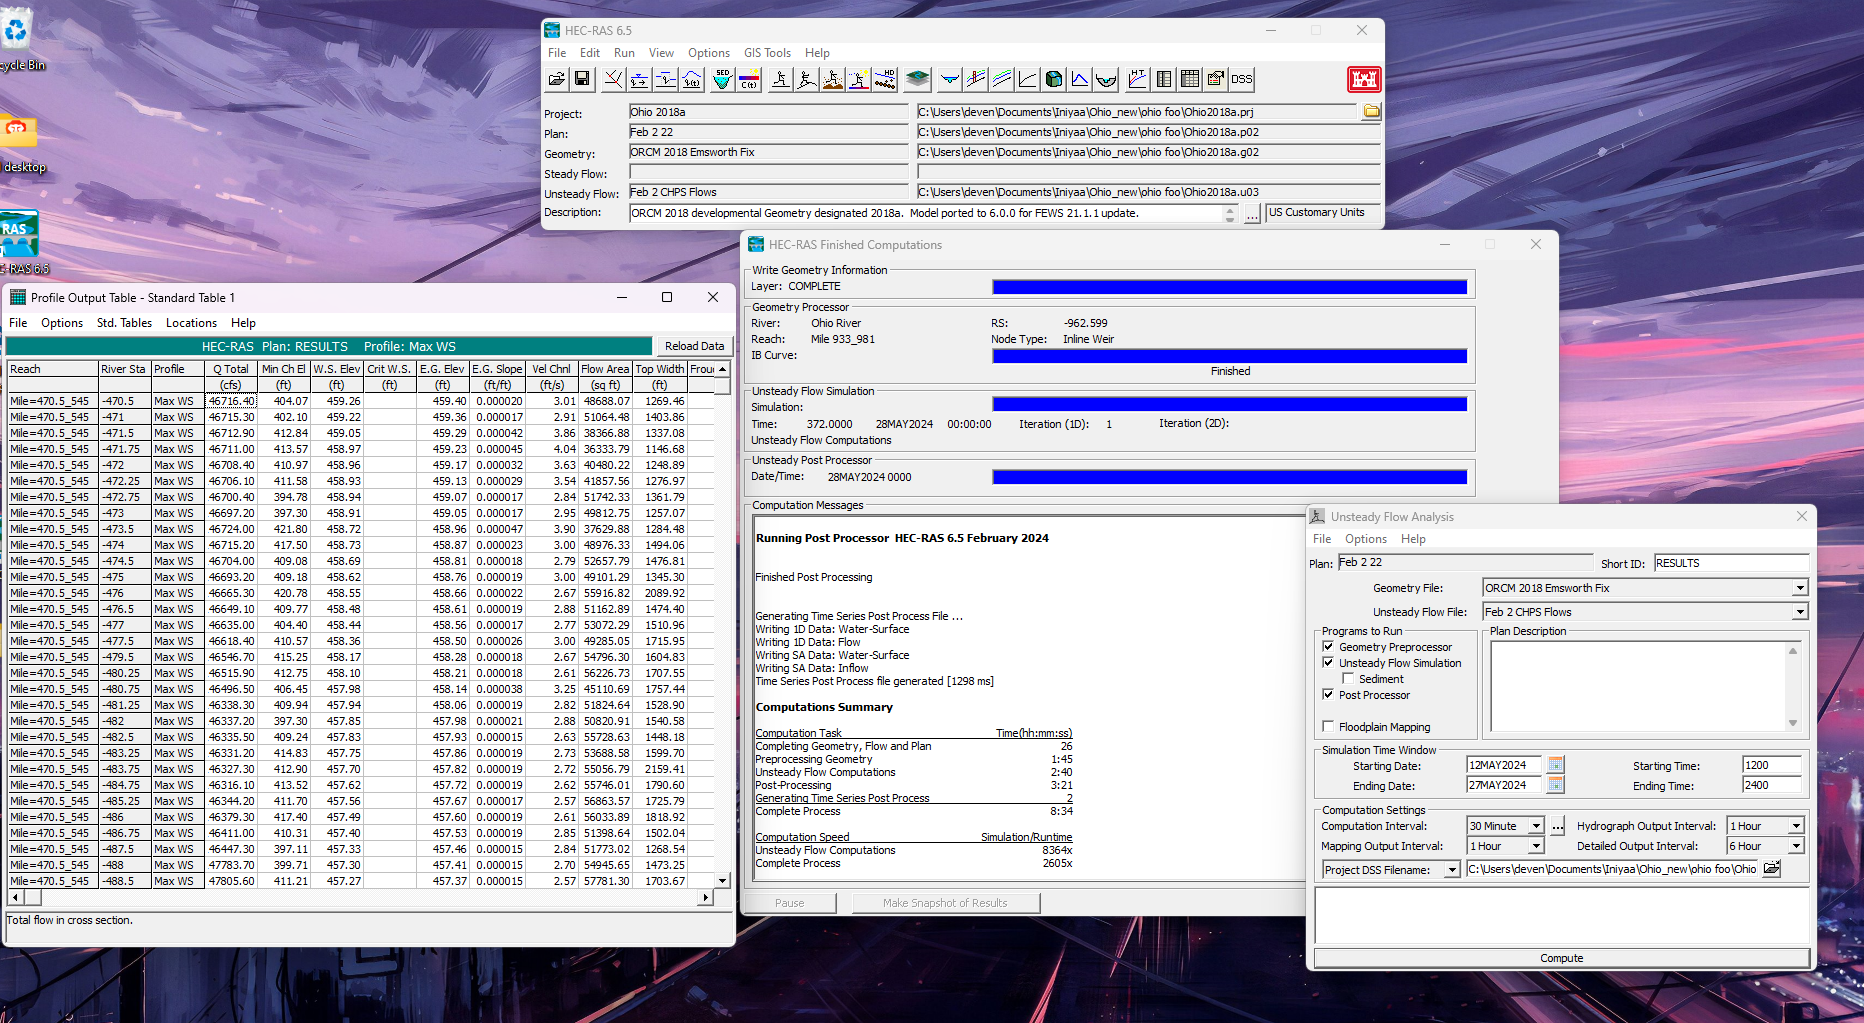The height and width of the screenshot is (1023, 1864).
Task: Expand the Detailed Output Interval dropdown
Action: click(1796, 846)
